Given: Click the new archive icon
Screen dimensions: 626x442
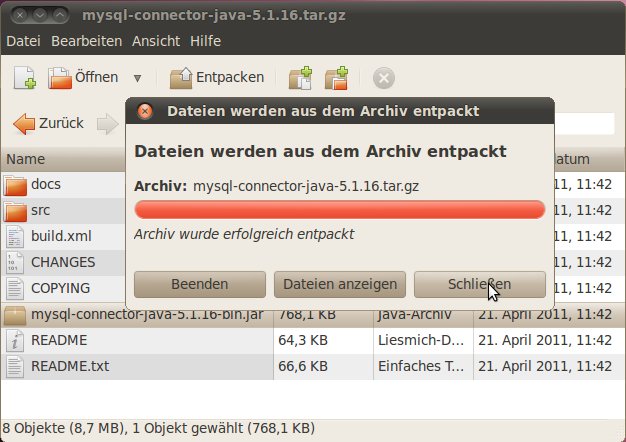Looking at the screenshot, I should click(24, 78).
